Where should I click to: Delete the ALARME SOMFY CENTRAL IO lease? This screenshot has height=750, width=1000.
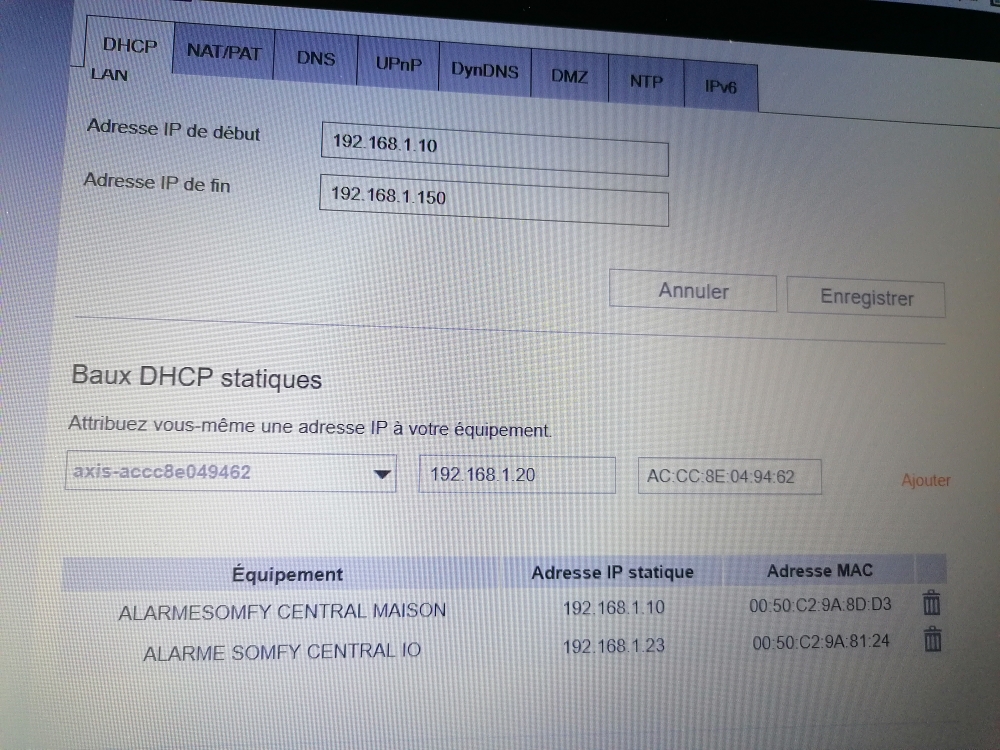click(x=932, y=639)
